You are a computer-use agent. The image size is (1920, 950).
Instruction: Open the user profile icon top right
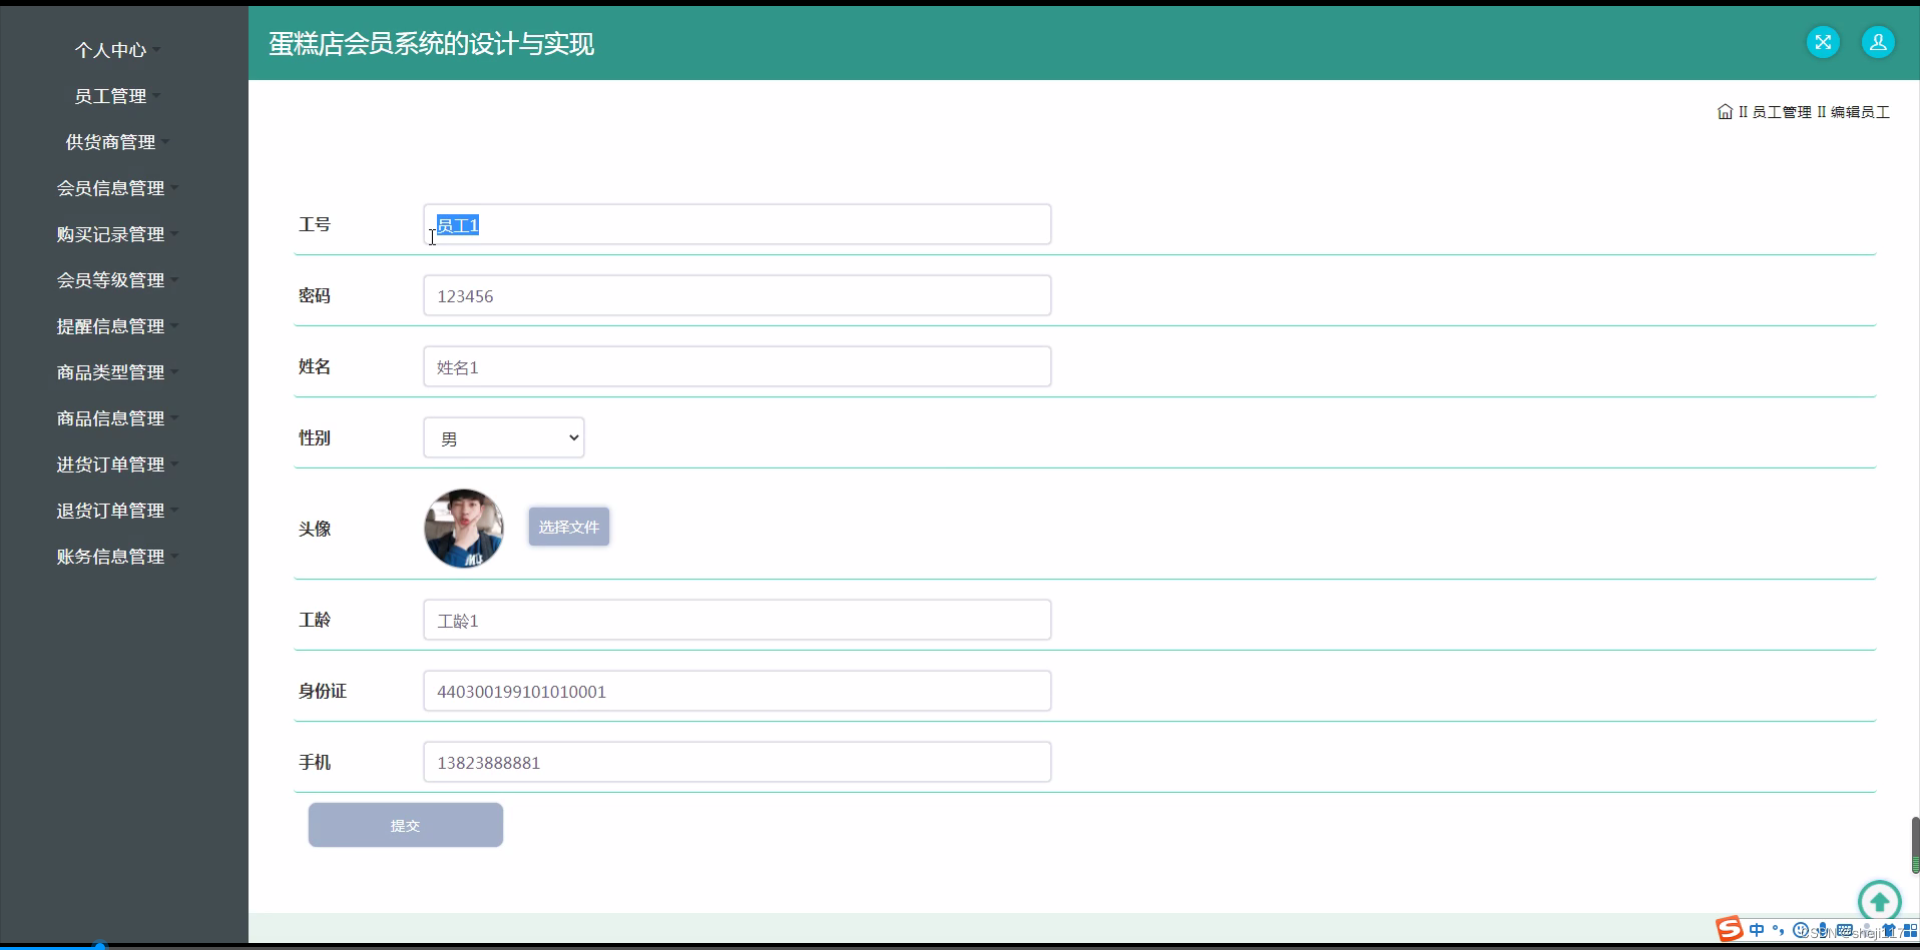pyautogui.click(x=1878, y=41)
